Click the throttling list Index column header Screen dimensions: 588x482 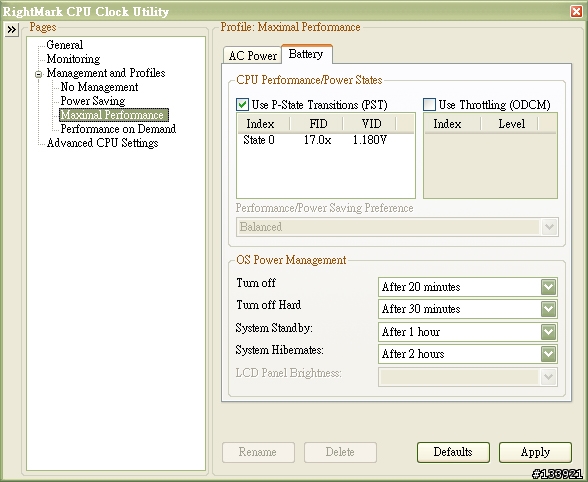pyautogui.click(x=453, y=124)
